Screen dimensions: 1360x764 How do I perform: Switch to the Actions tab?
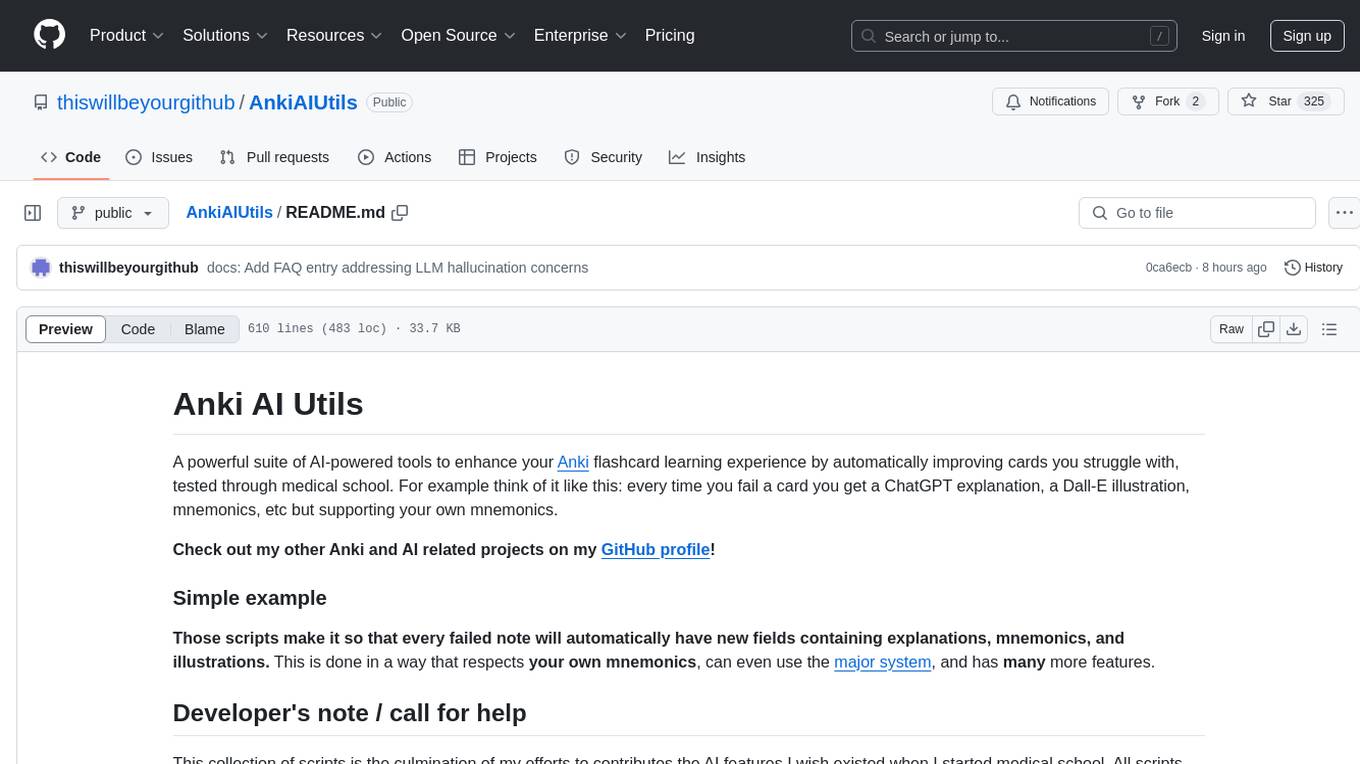[394, 157]
